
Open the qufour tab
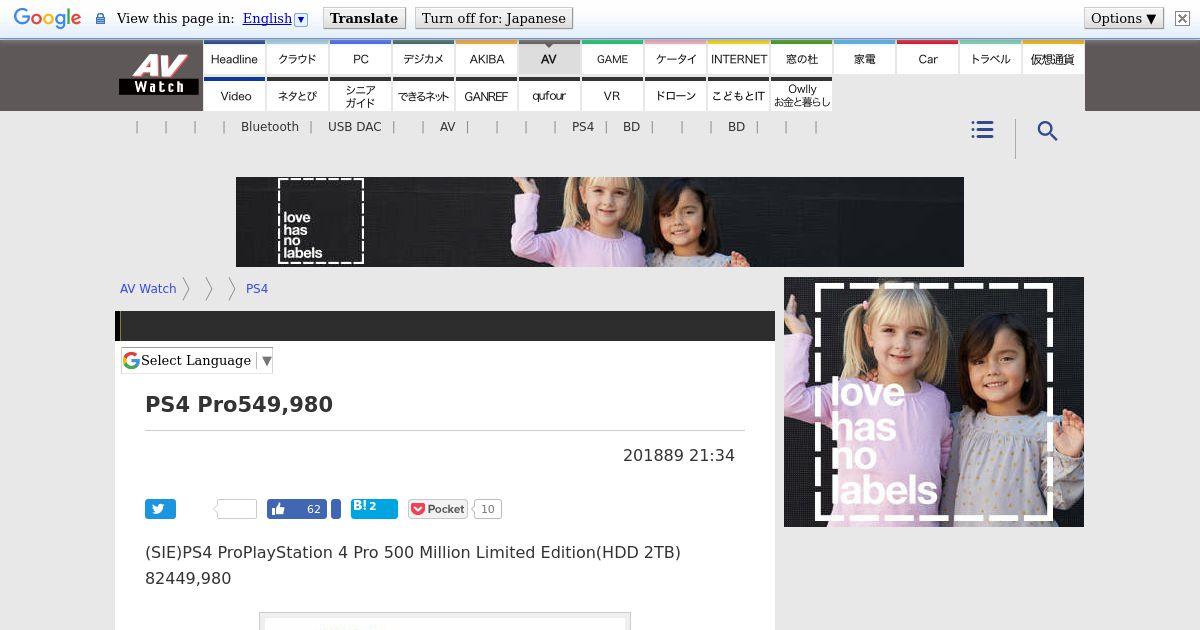coord(549,95)
